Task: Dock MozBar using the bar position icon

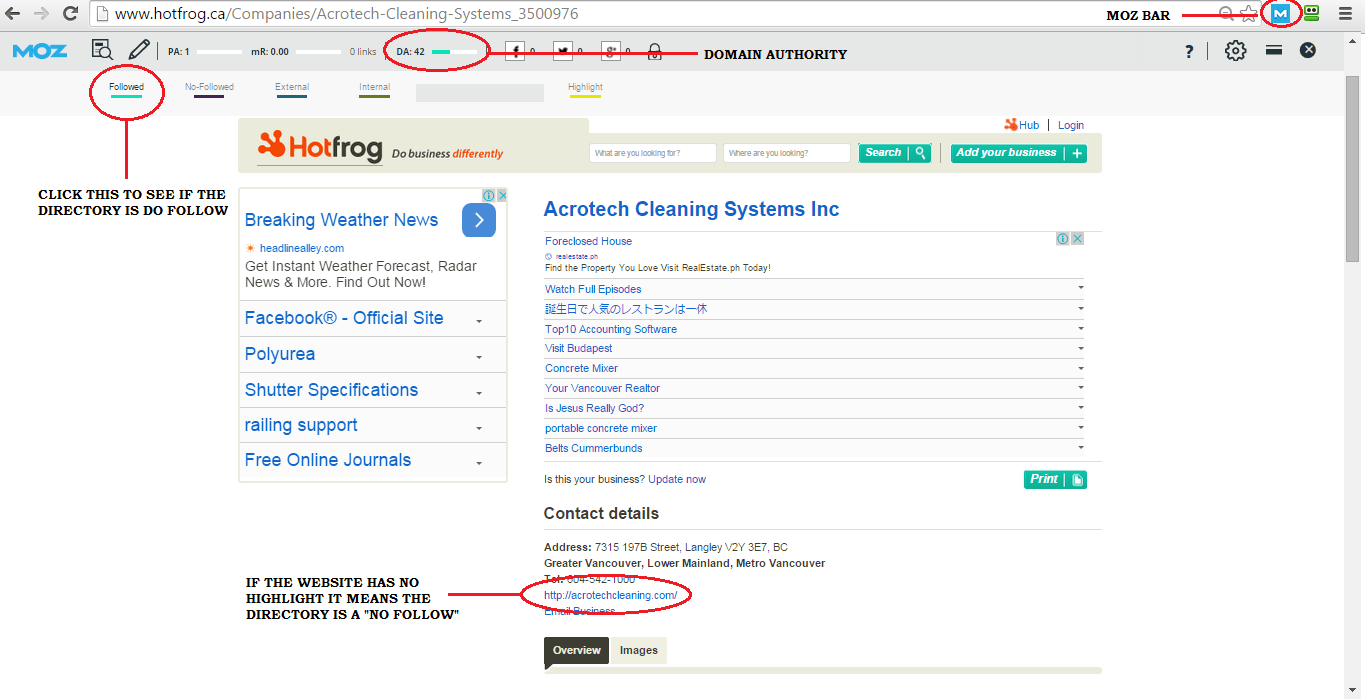Action: click(x=1274, y=50)
